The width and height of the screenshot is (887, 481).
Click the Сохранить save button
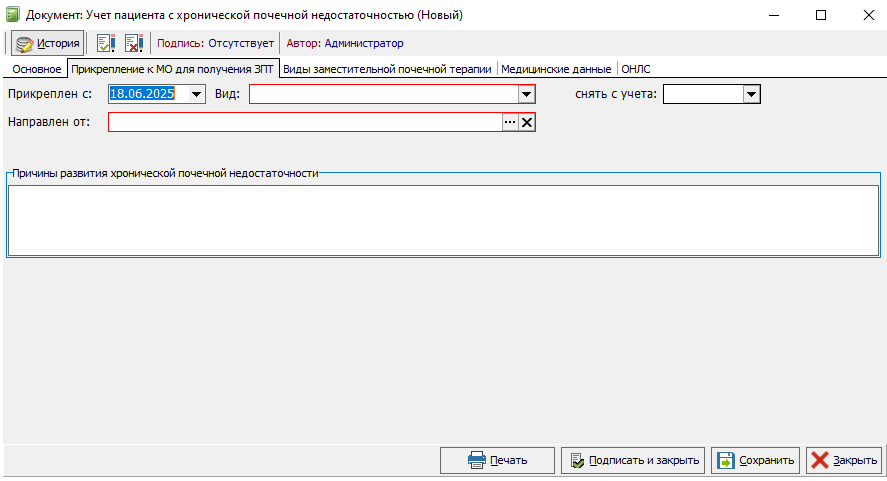(755, 461)
